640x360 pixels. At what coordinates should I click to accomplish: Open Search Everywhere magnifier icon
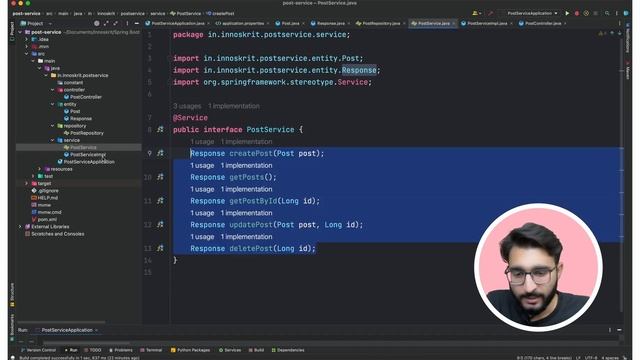pos(607,13)
